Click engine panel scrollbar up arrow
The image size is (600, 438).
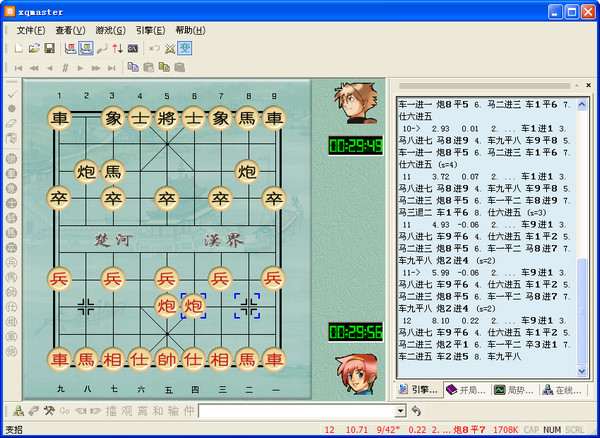[x=582, y=104]
